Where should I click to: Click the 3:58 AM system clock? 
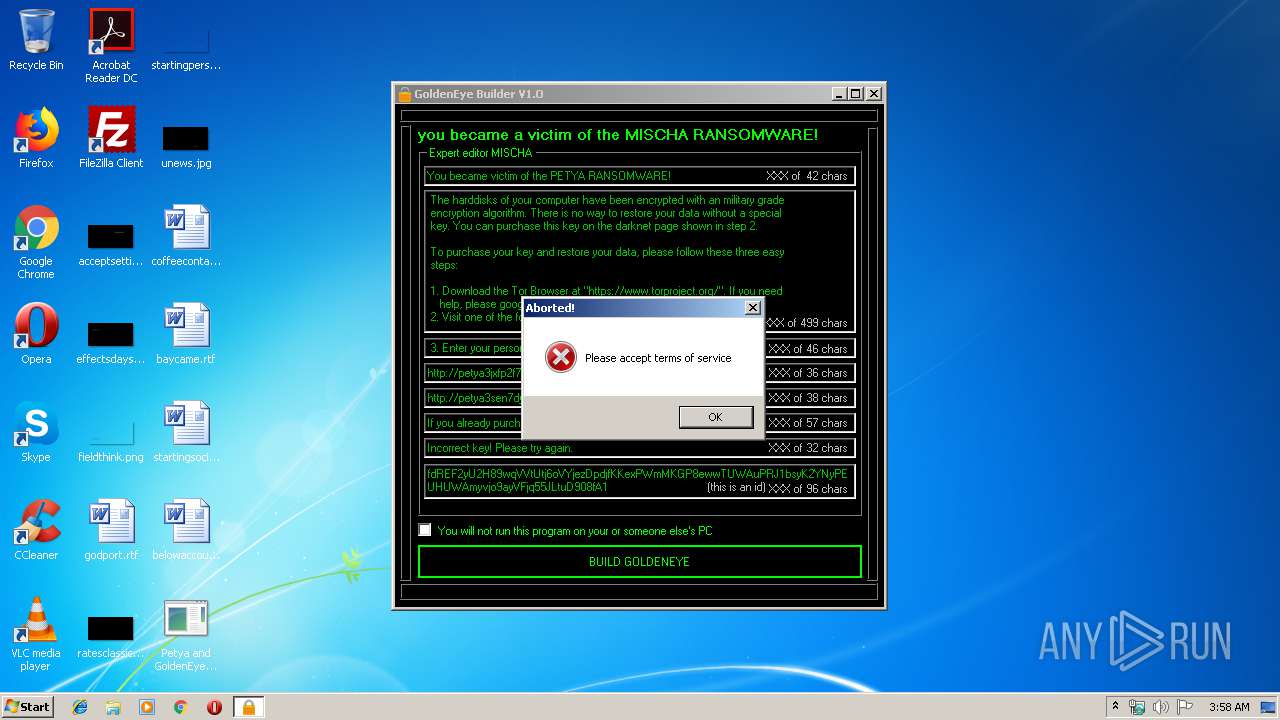click(1229, 707)
